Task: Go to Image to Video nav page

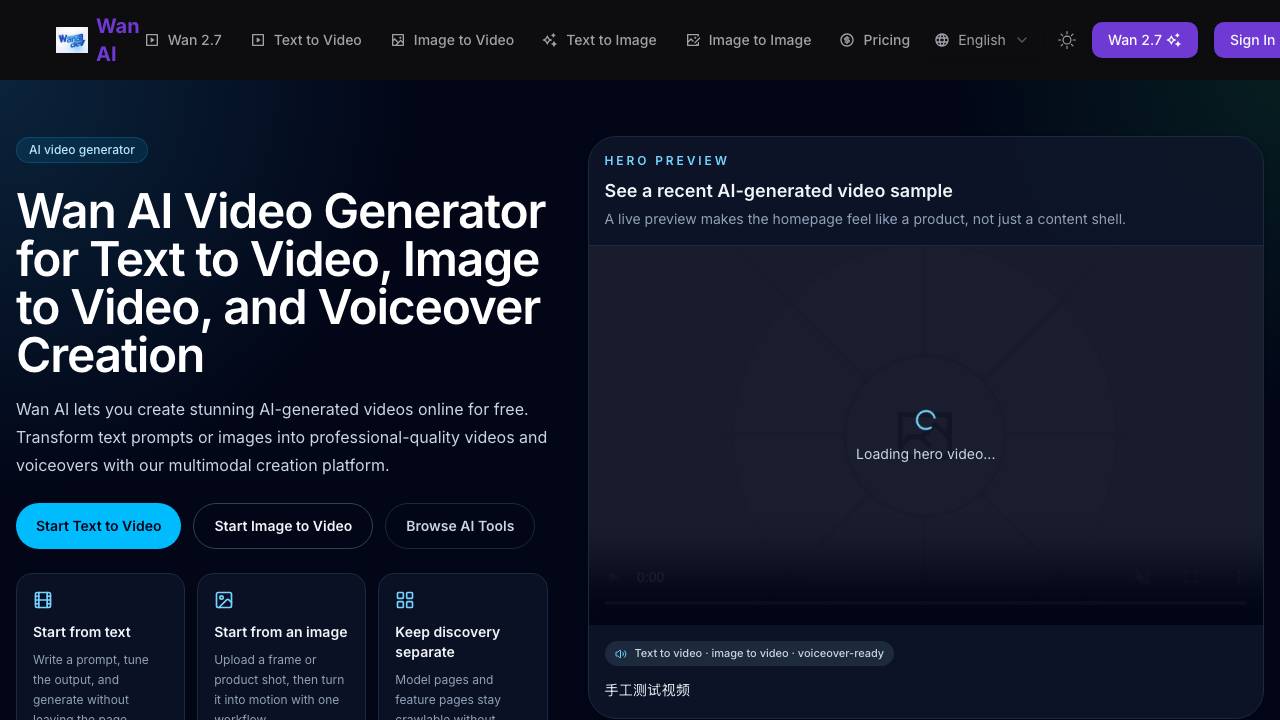Action: pyautogui.click(x=452, y=40)
